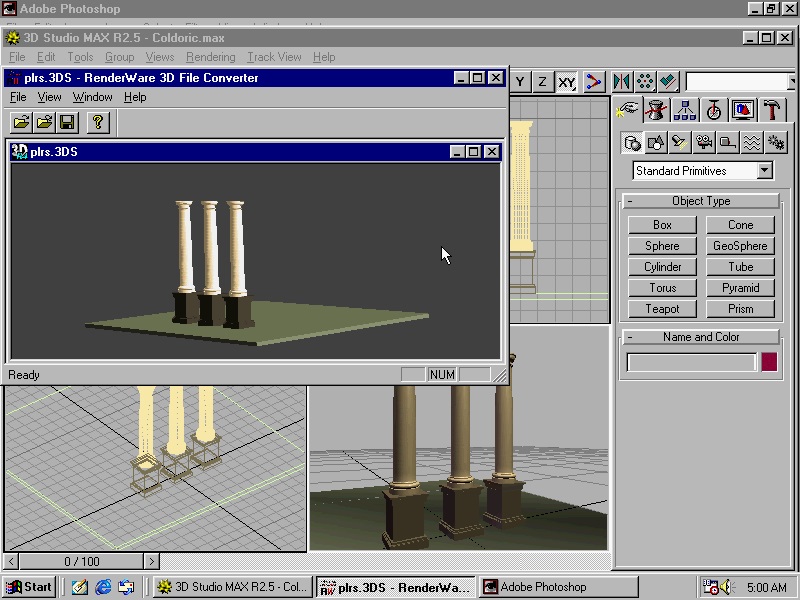800x600 pixels.
Task: Select the Mirror tool in 3D Studio MAX
Action: (x=621, y=82)
